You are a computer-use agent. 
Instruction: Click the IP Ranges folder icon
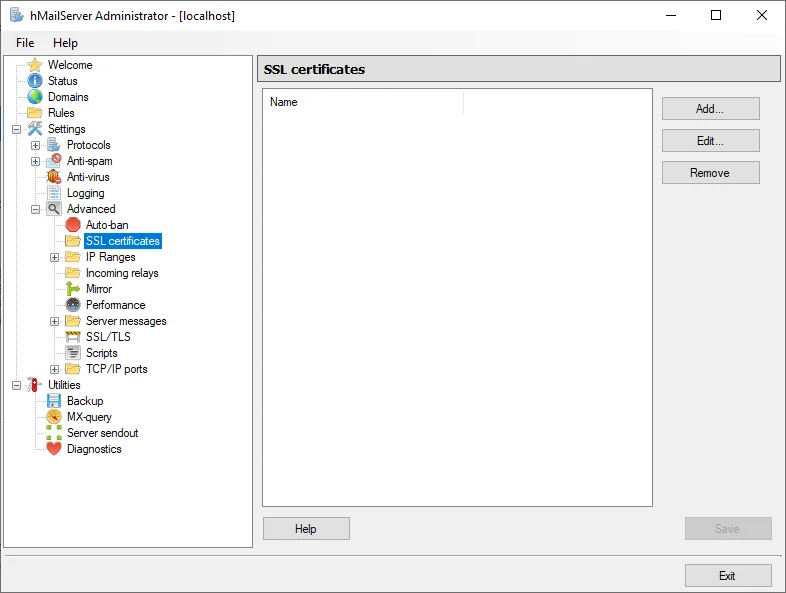tap(73, 257)
